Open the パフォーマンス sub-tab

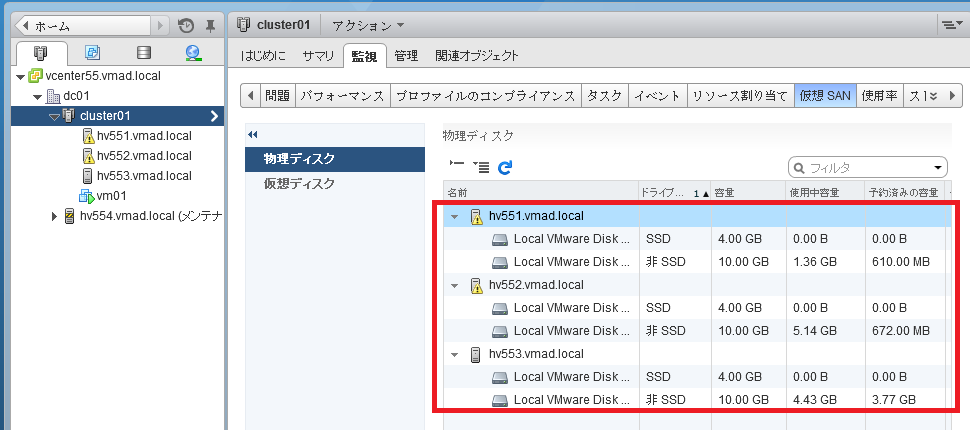[x=343, y=96]
